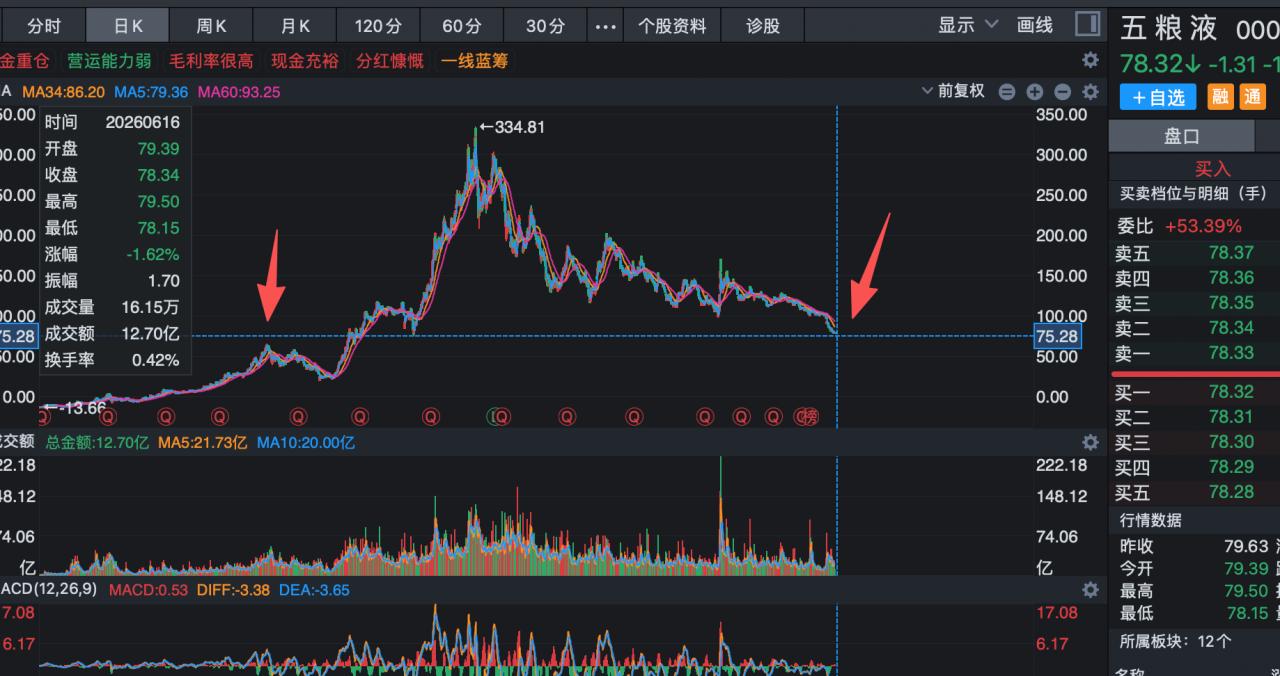1280x676 pixels.
Task: Click the 五粮液 stock name title
Action: point(1169,28)
